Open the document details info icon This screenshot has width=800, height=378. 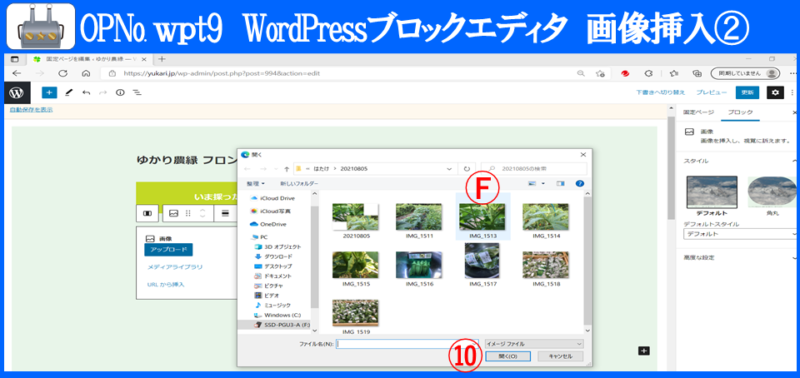(x=120, y=93)
